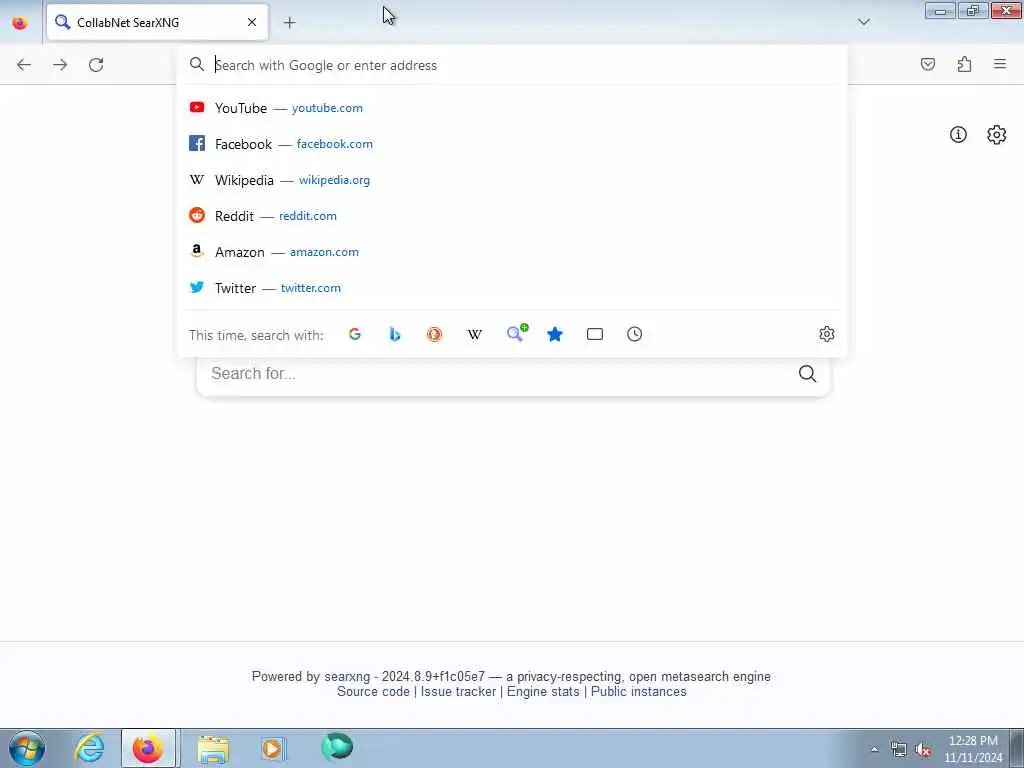Screen dimensions: 1024x768
Task: Open the Save to Pocket button
Action: [x=928, y=64]
